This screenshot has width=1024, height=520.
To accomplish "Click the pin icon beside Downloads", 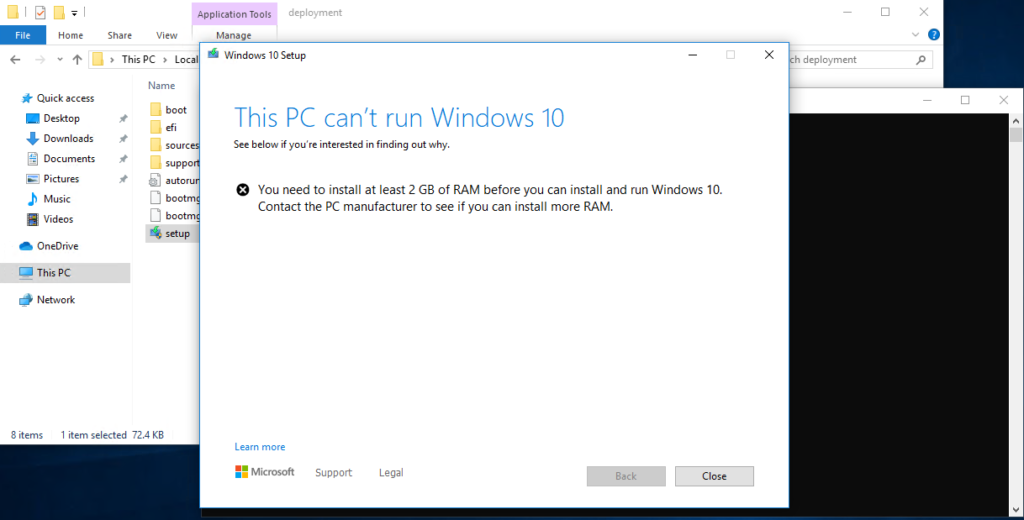I will (123, 138).
